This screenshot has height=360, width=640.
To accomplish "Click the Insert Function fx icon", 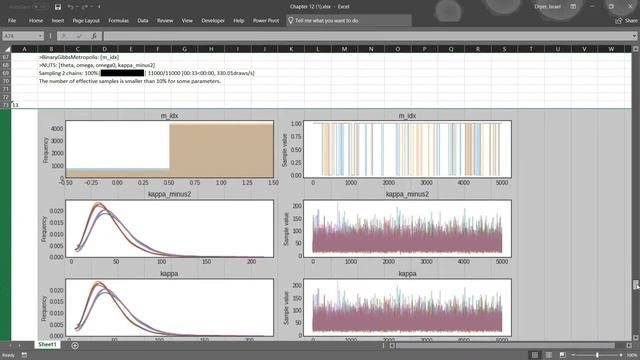I will click(94, 36).
